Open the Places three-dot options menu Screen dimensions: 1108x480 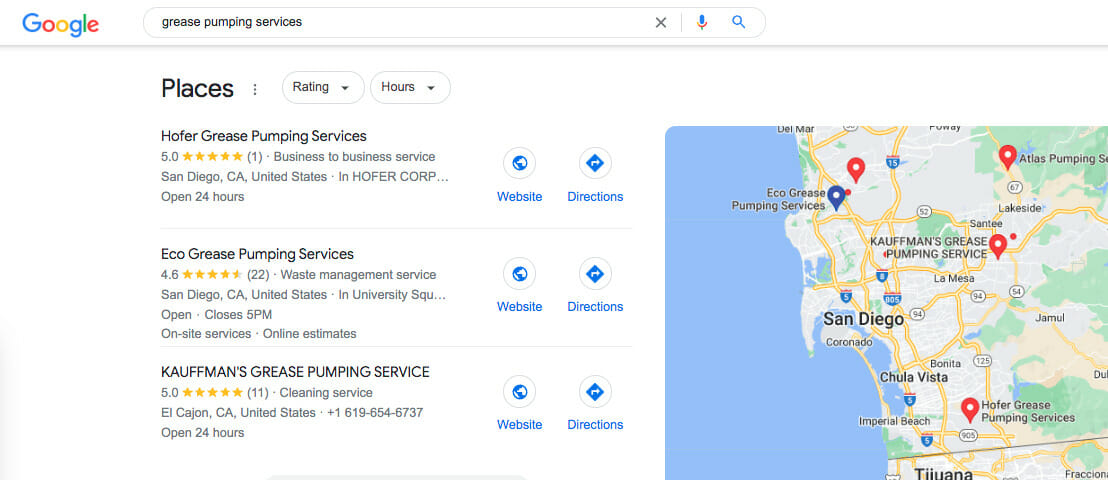point(255,89)
